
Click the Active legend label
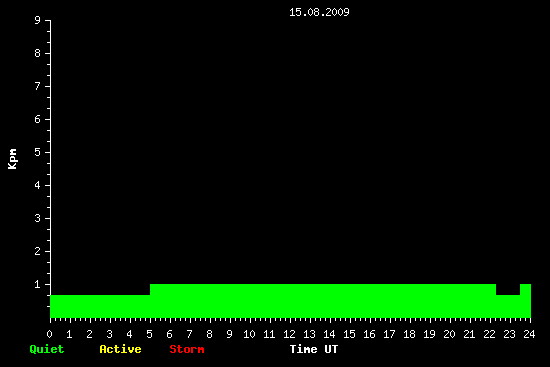click(120, 349)
